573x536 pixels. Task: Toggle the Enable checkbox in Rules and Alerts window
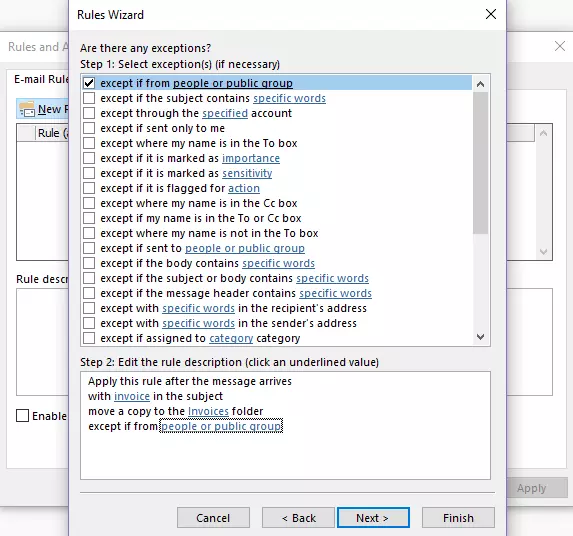point(22,416)
